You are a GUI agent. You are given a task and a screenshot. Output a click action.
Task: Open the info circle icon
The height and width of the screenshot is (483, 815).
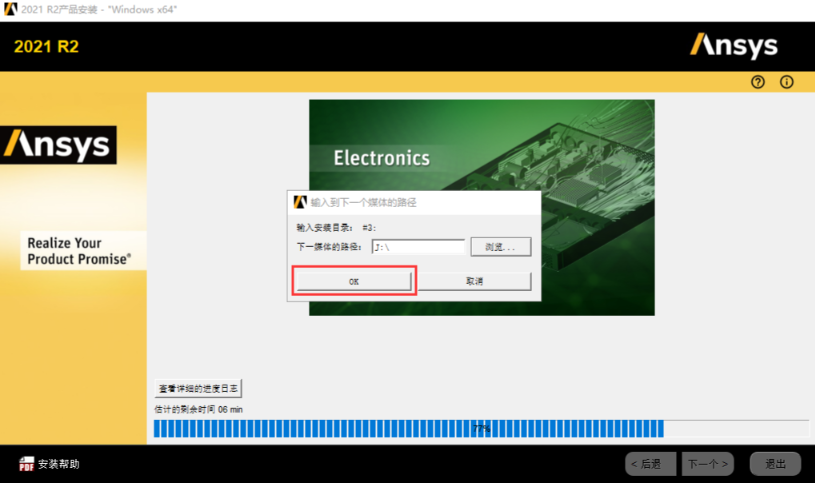[x=786, y=82]
